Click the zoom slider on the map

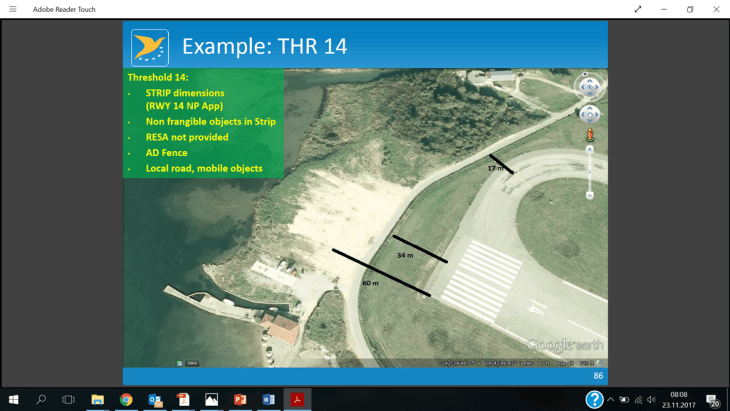click(589, 172)
